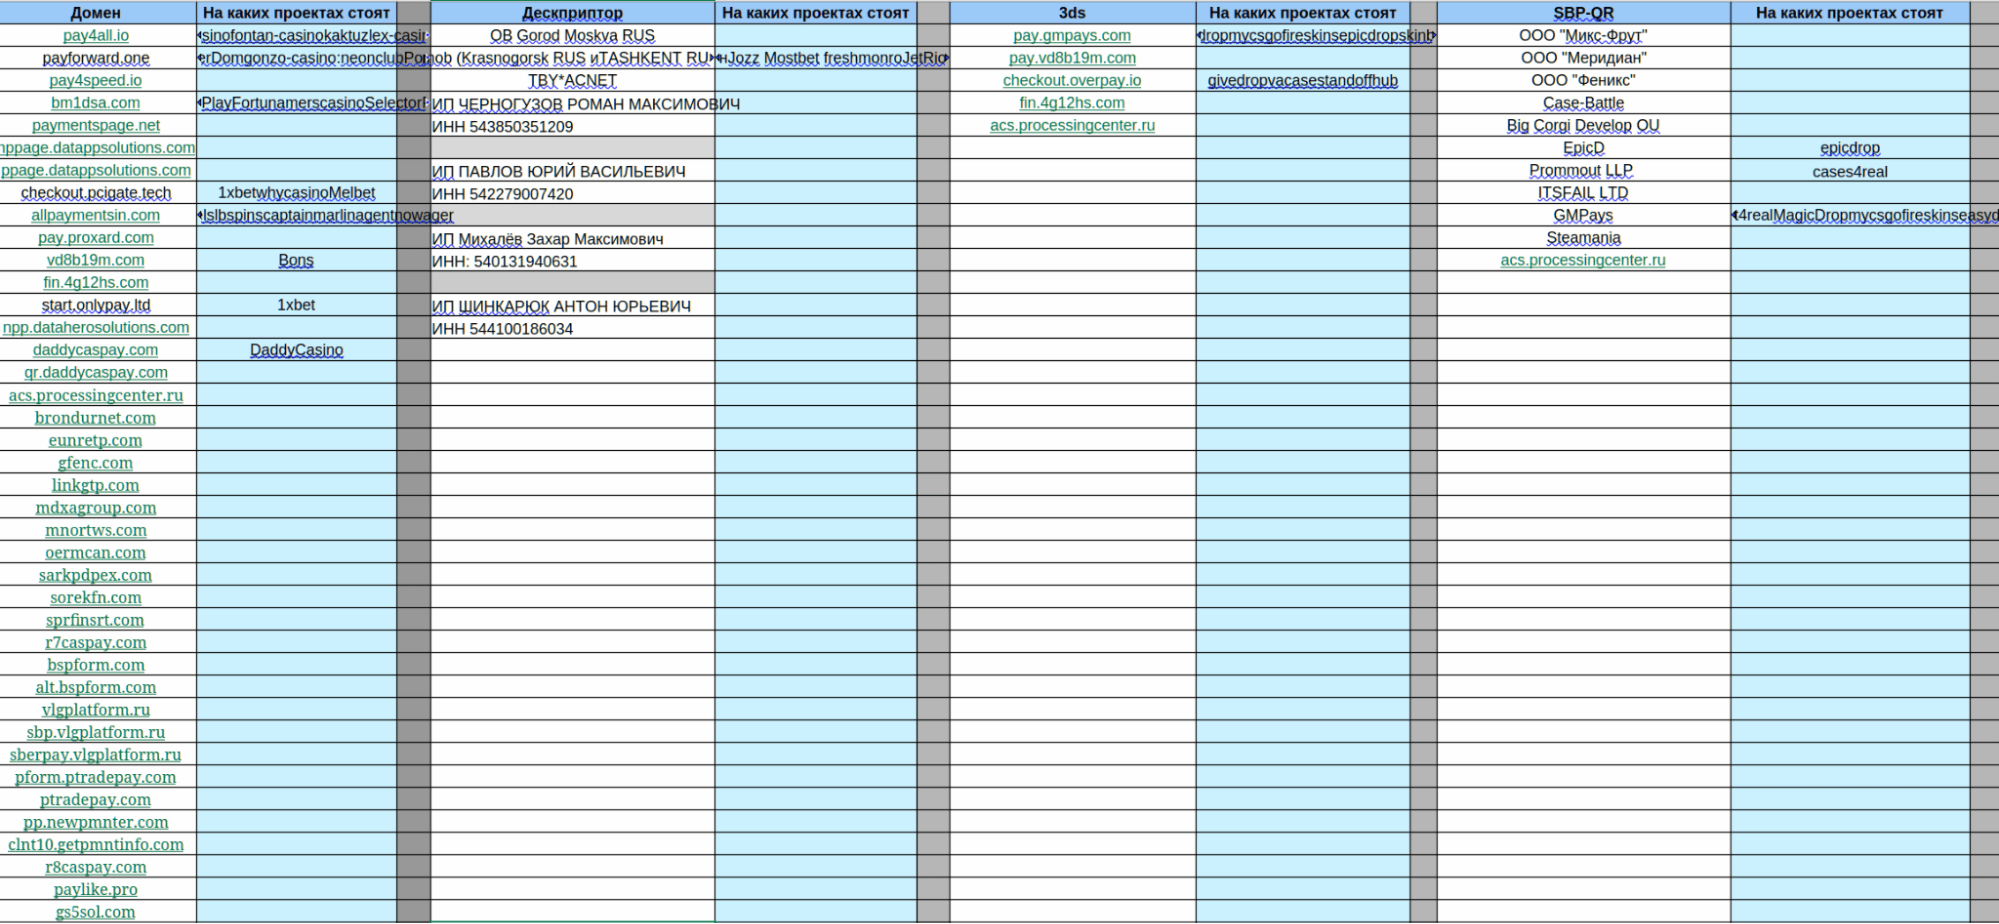Viewport: 1999px width, 924px height.
Task: Follow the oermcan.com link
Action: (x=96, y=553)
